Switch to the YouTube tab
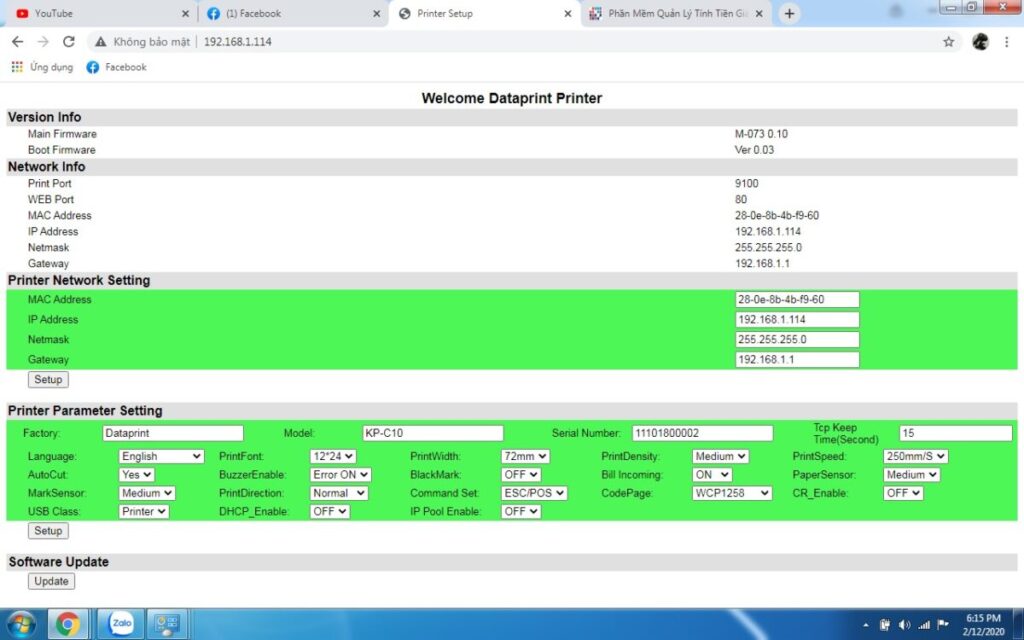Screen dimensions: 1024x640 point(98,14)
